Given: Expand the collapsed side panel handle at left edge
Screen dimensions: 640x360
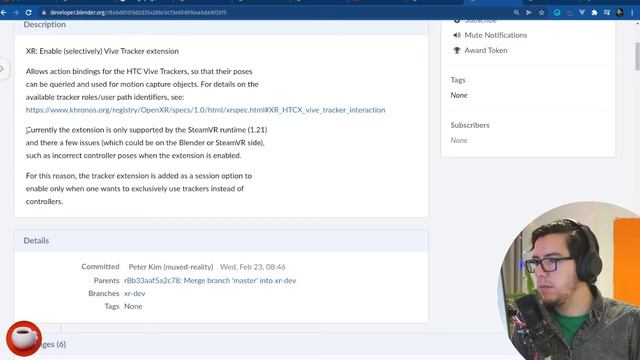Looking at the screenshot, I should click(x=3, y=69).
